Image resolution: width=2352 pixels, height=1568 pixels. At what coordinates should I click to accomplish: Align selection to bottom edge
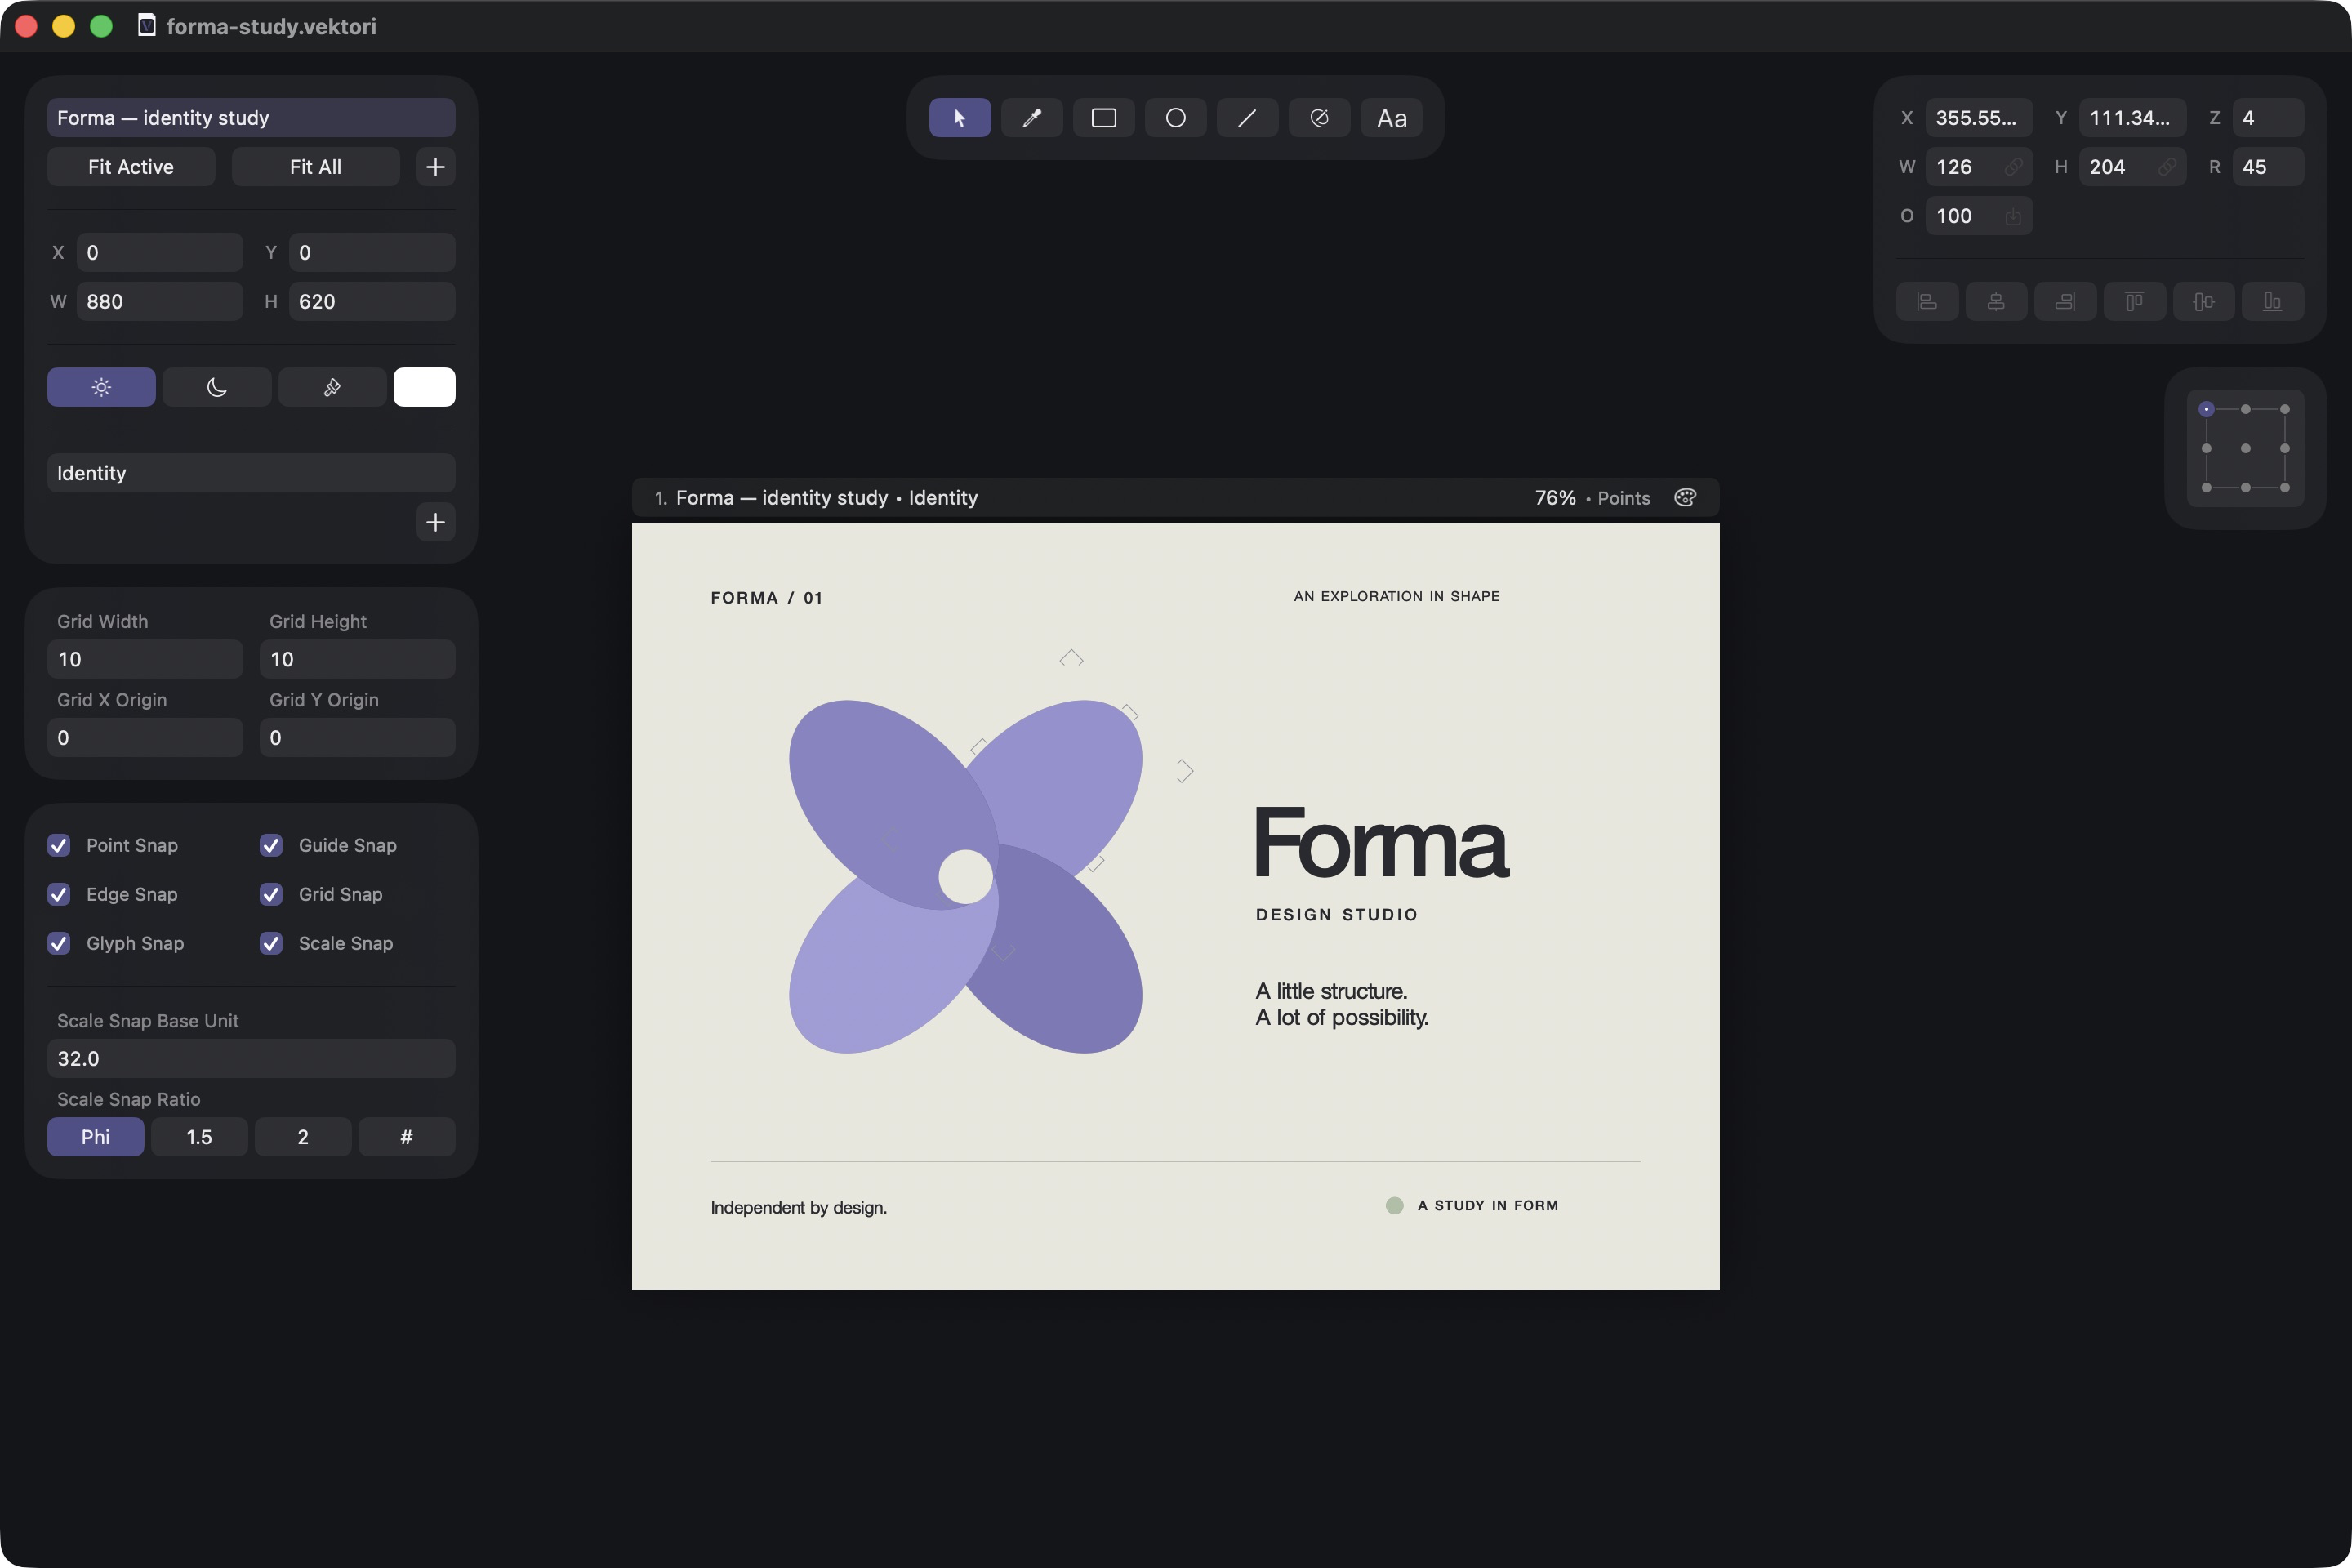pos(2272,301)
